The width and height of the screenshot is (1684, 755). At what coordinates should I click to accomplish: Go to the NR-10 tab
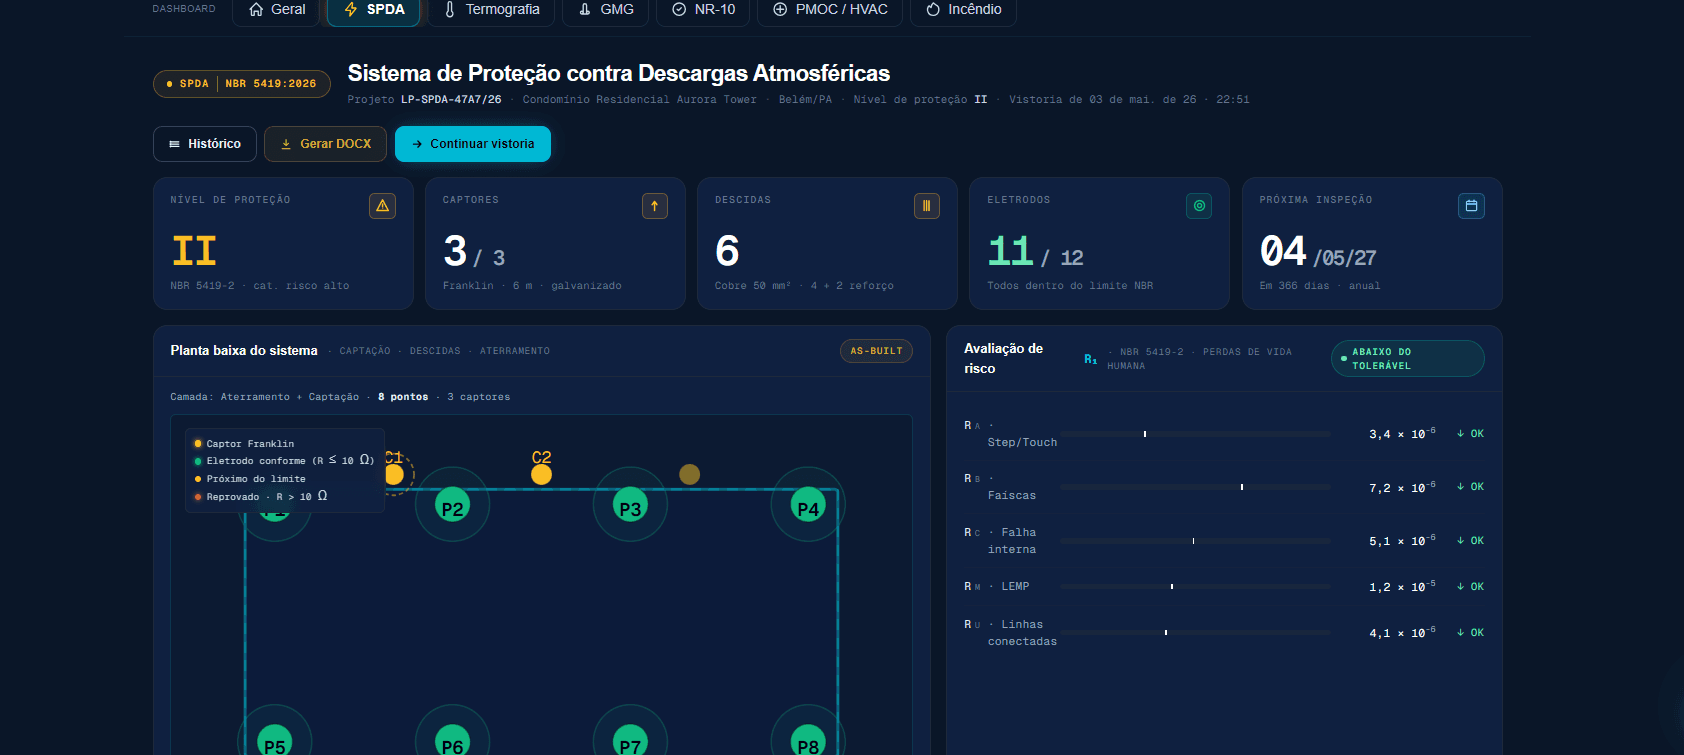point(703,10)
